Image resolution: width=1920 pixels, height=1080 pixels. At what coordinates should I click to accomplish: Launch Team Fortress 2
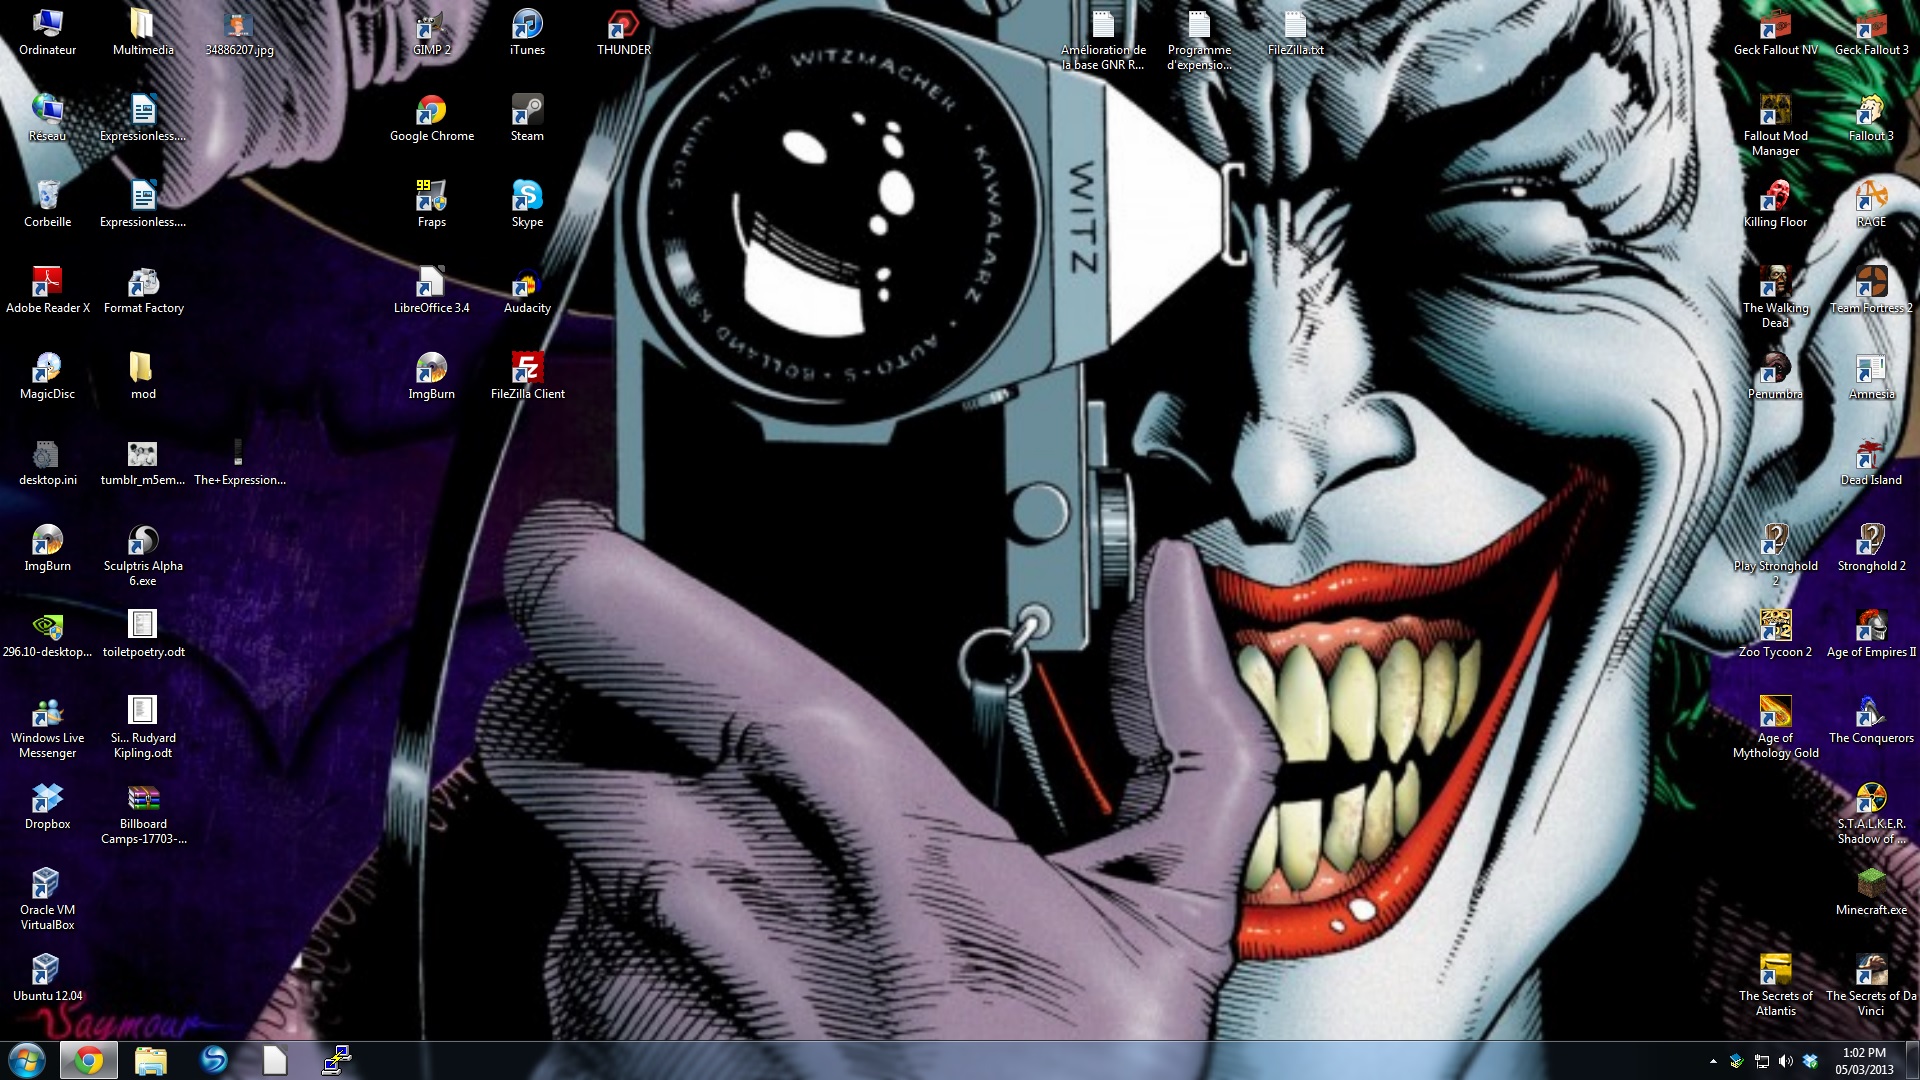point(1871,290)
